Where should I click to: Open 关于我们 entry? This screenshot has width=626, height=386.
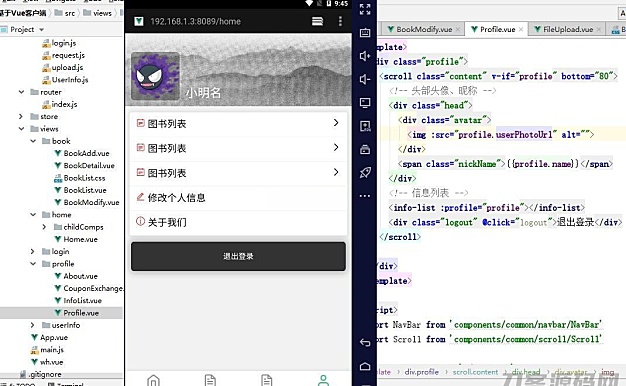(238, 222)
